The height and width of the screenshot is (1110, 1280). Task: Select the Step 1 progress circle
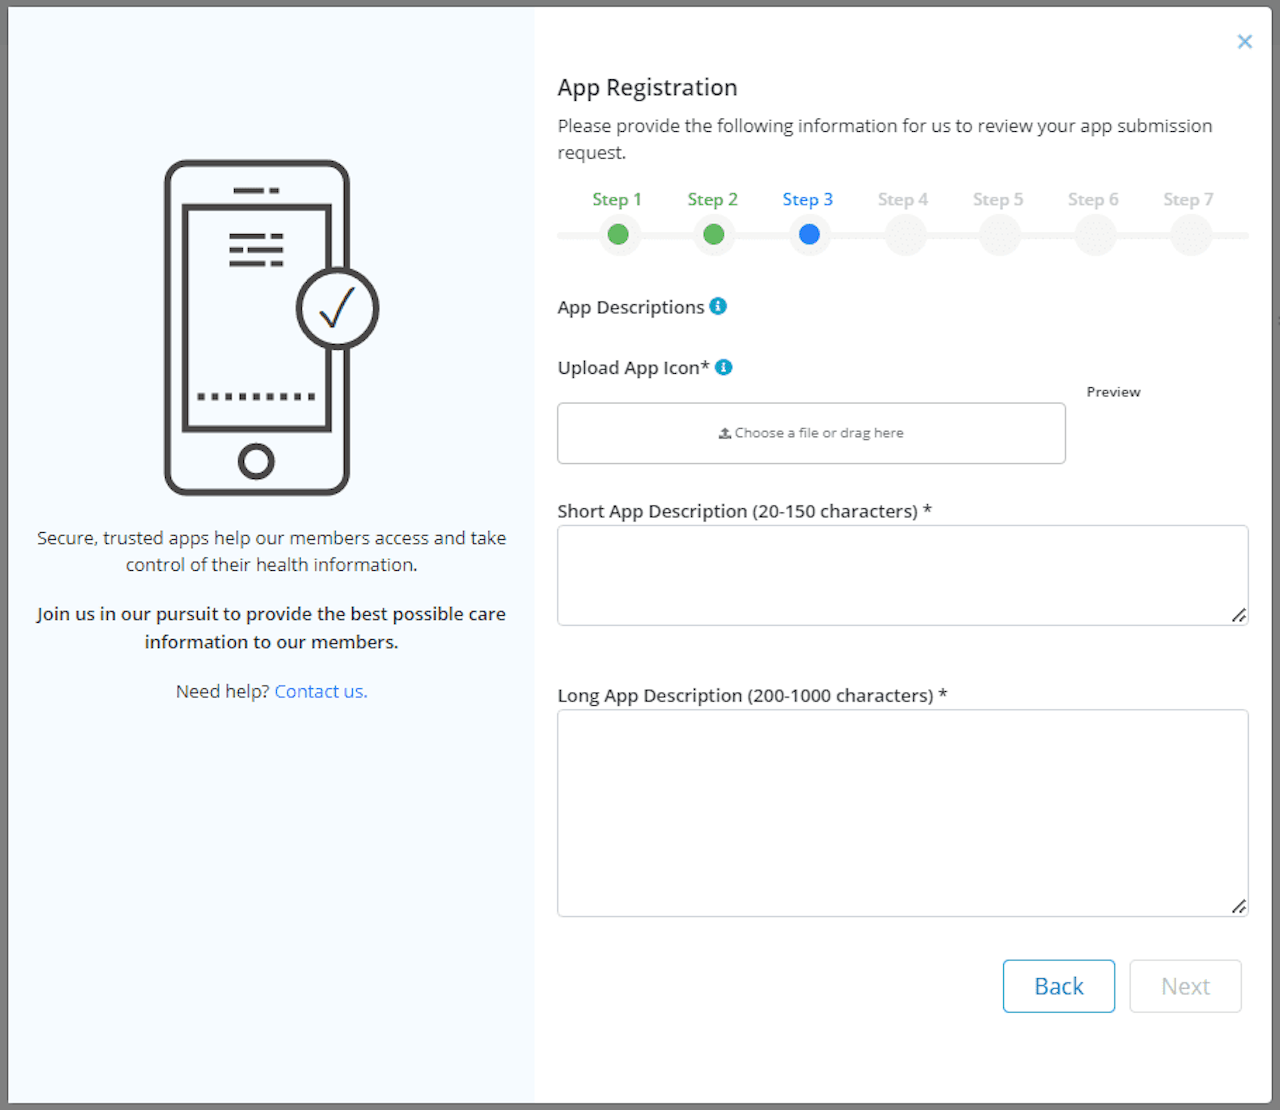point(618,234)
